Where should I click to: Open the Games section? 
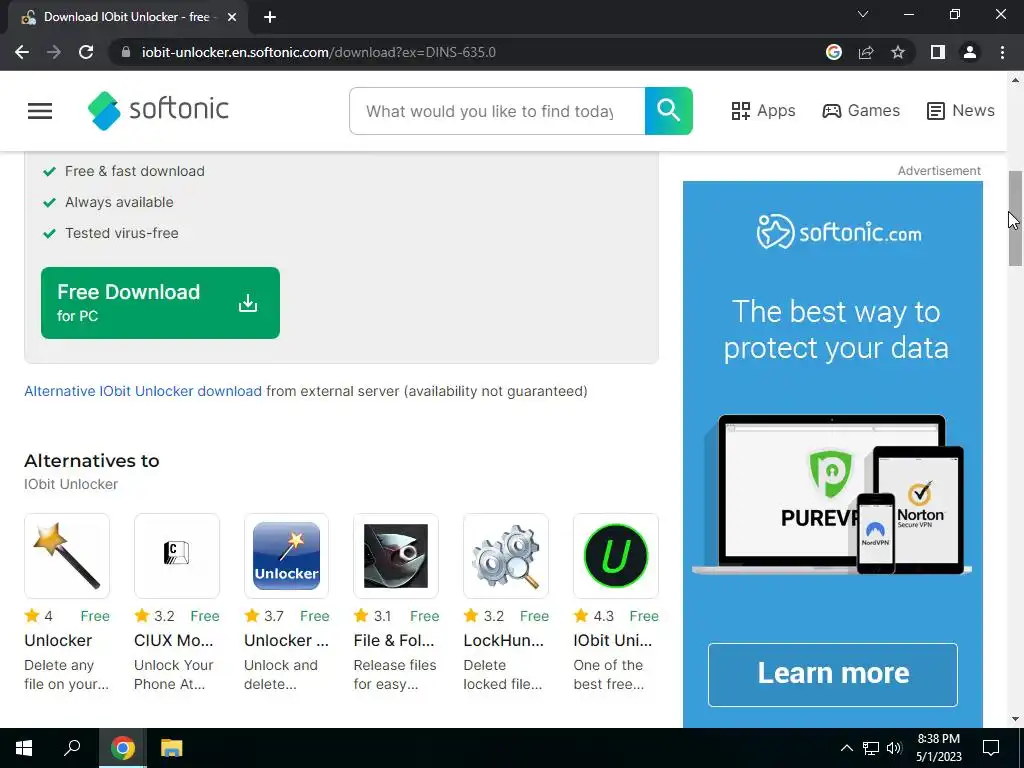[x=861, y=110]
